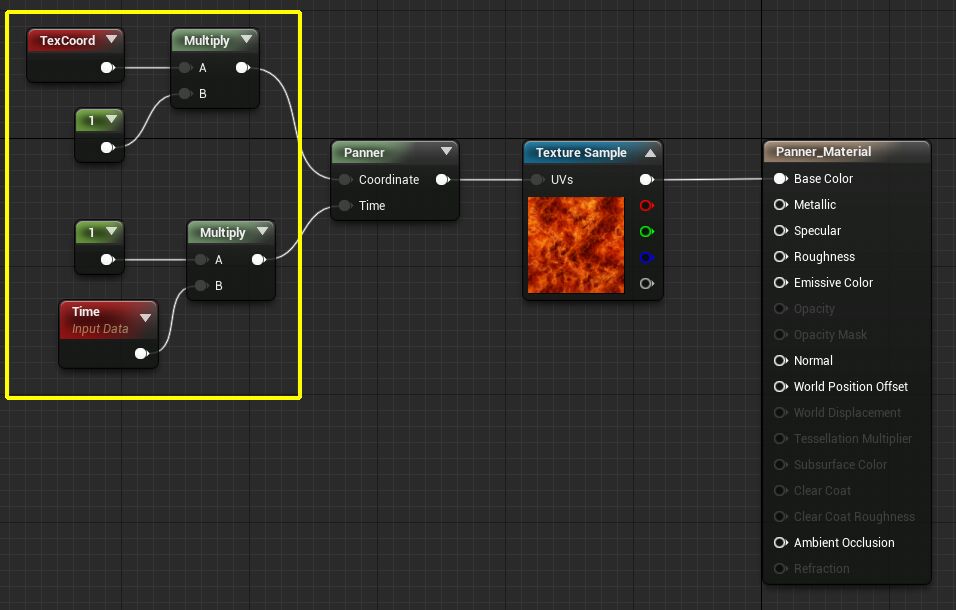Click the World Position Offset pin
956x610 pixels.
pos(780,387)
